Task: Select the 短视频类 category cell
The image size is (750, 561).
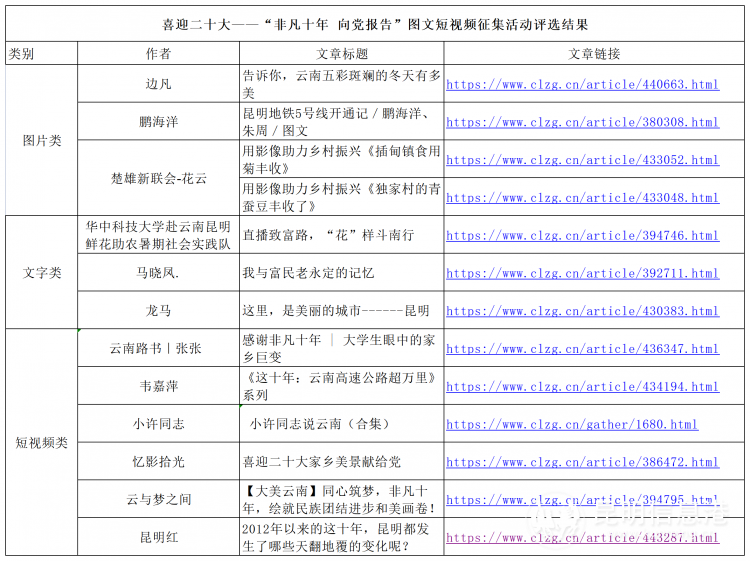Action: (42, 443)
